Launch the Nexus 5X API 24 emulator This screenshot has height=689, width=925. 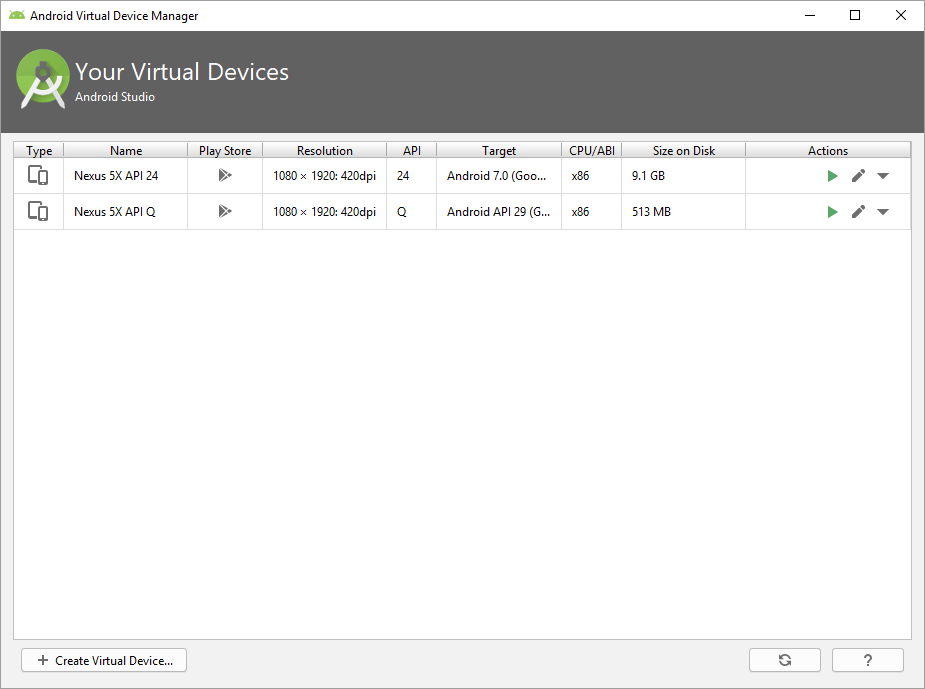pyautogui.click(x=832, y=176)
